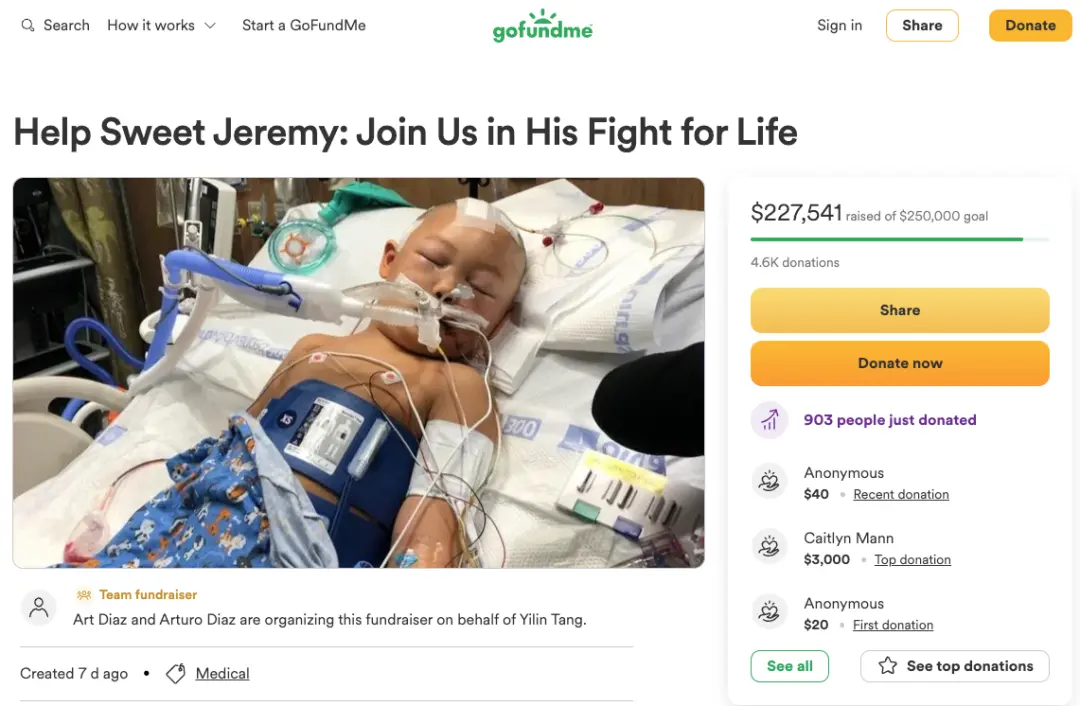1080x706 pixels.
Task: Click the organizer profile avatar icon
Action: pyautogui.click(x=39, y=607)
